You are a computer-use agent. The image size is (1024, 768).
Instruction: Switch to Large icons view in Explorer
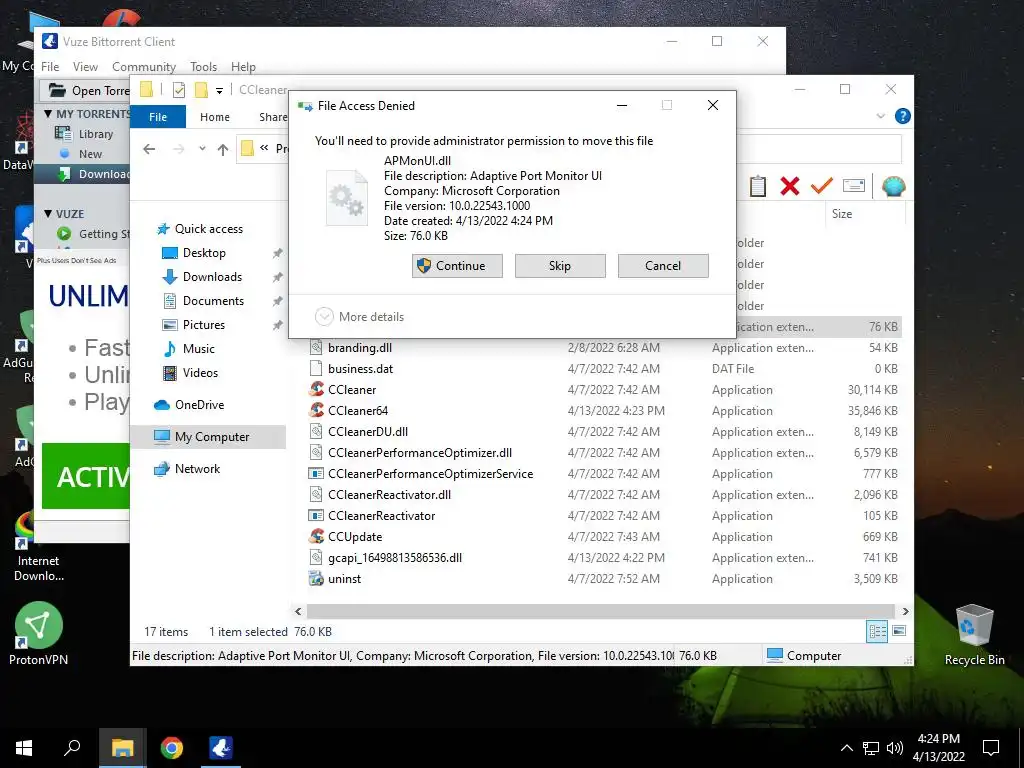(x=899, y=631)
